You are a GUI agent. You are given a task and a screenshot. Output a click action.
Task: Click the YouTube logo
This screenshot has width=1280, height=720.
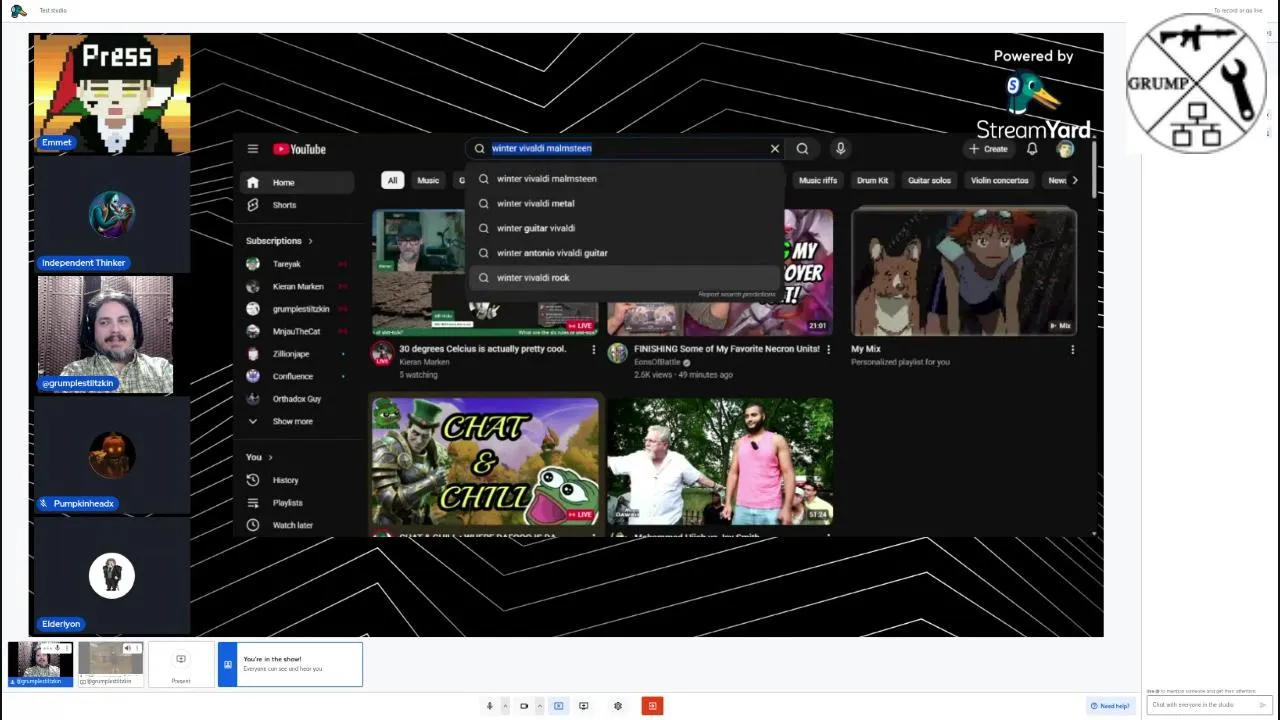[299, 149]
